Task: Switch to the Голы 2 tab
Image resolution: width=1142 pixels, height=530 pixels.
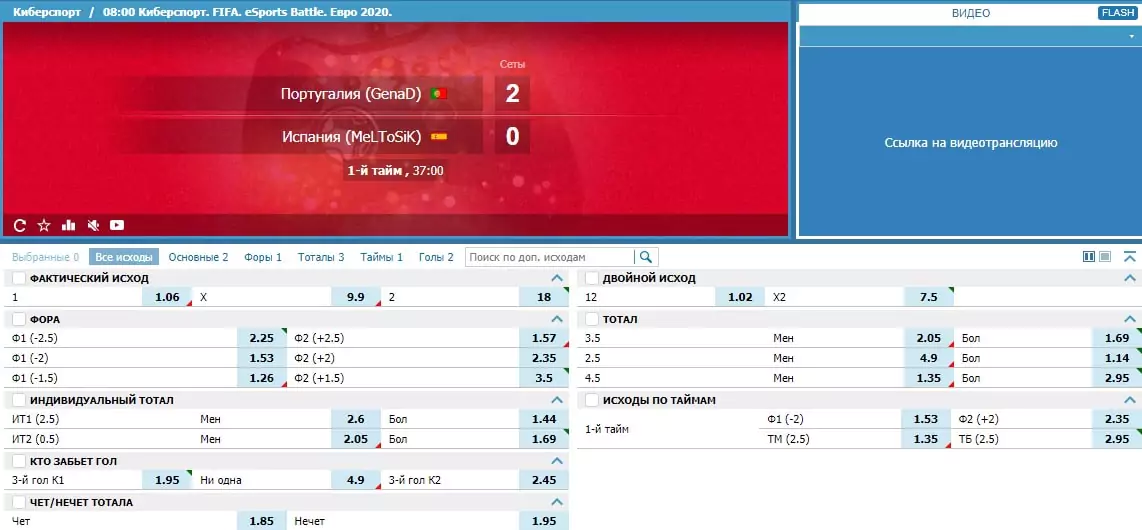Action: (x=436, y=257)
